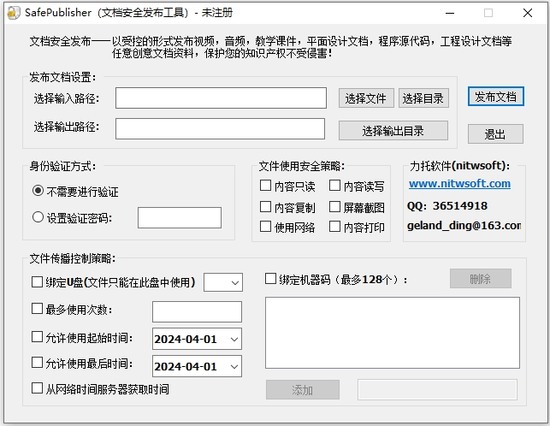Open the U盘 drive letter dropdown
Viewport: 550px width, 426px height.
223,282
